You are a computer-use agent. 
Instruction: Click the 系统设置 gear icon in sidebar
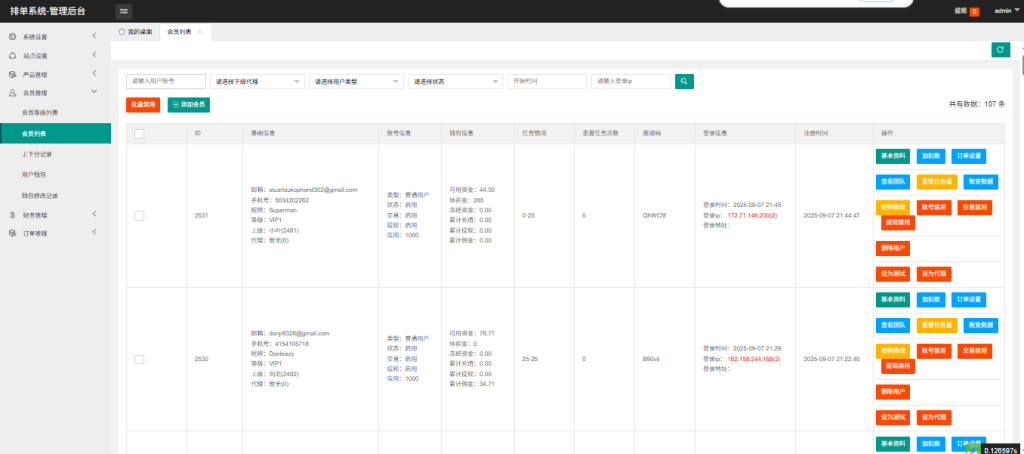12,37
